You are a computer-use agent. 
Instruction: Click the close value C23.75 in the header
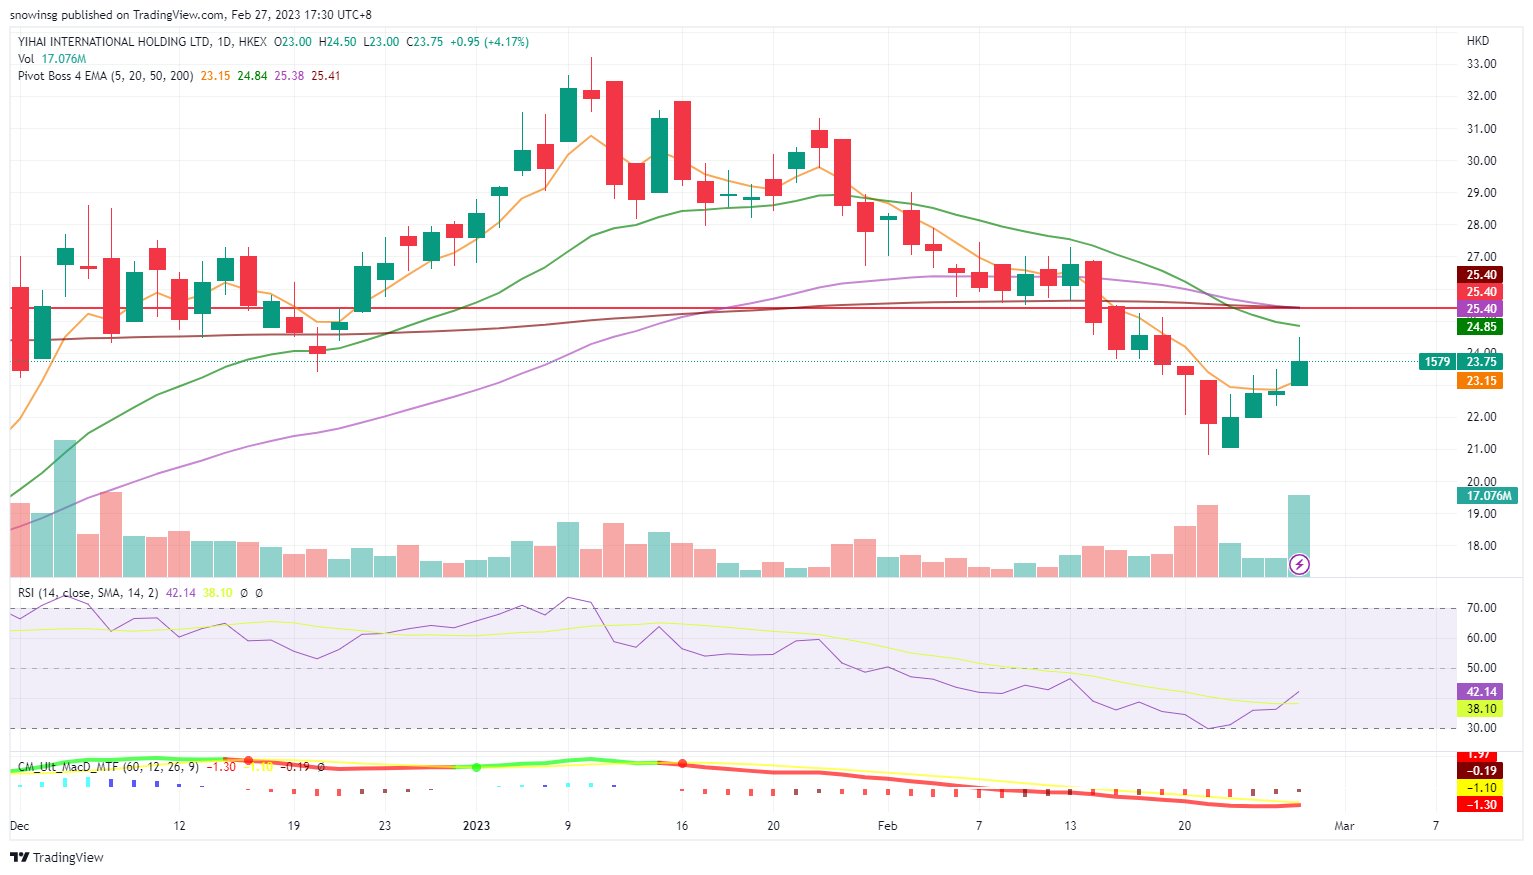(x=424, y=42)
